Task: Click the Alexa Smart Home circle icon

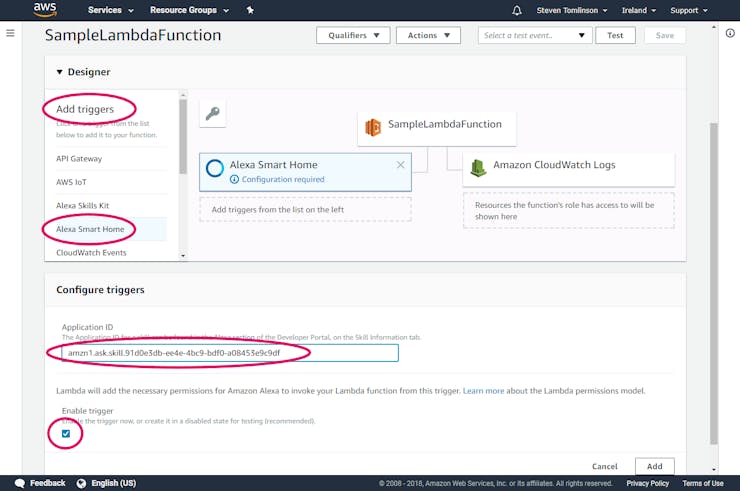Action: [x=215, y=168]
